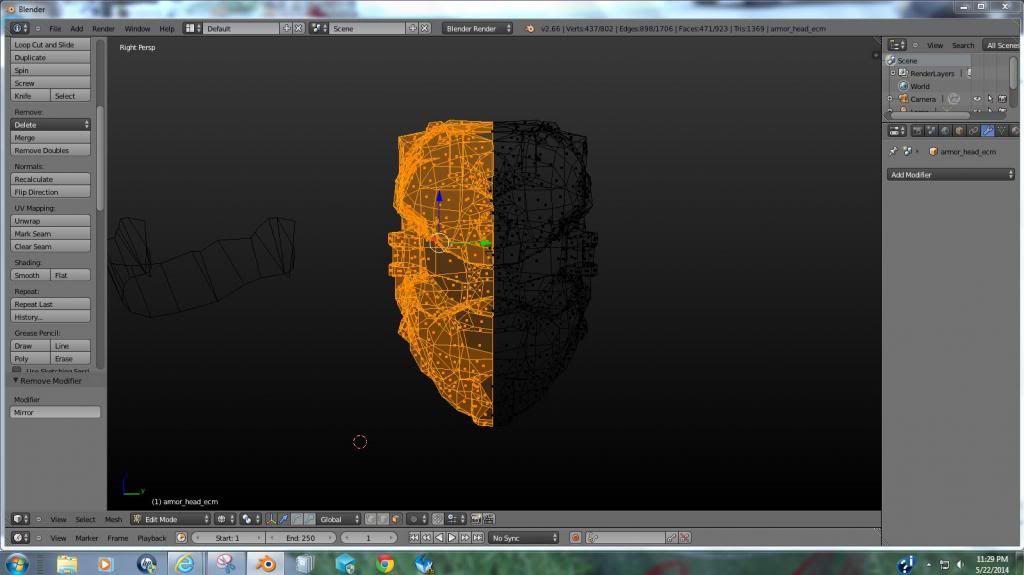Open the Add menu
Viewport: 1024px width, 575px height.
pos(76,29)
